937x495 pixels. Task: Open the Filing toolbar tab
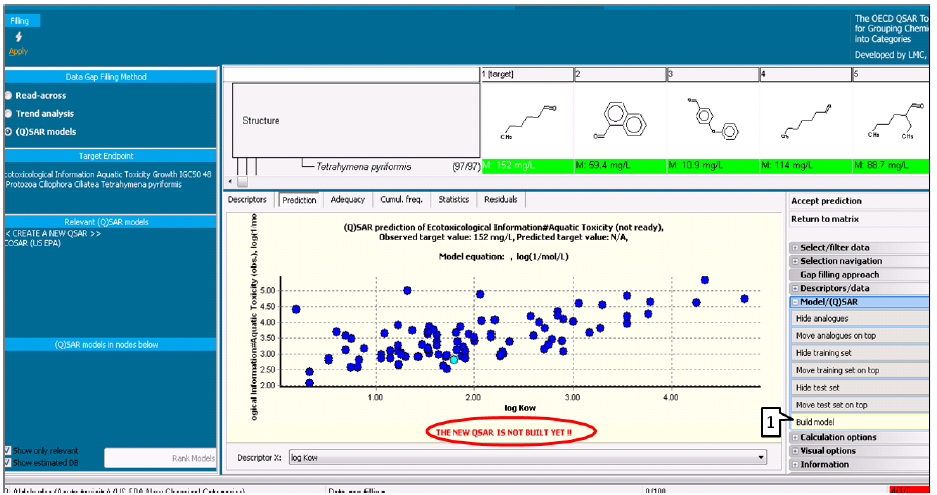click(19, 21)
